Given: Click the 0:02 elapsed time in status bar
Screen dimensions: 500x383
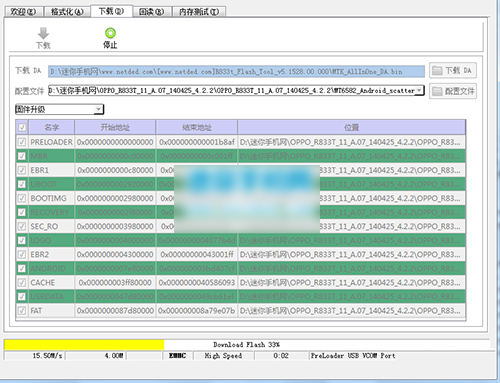Looking at the screenshot, I should coord(281,356).
